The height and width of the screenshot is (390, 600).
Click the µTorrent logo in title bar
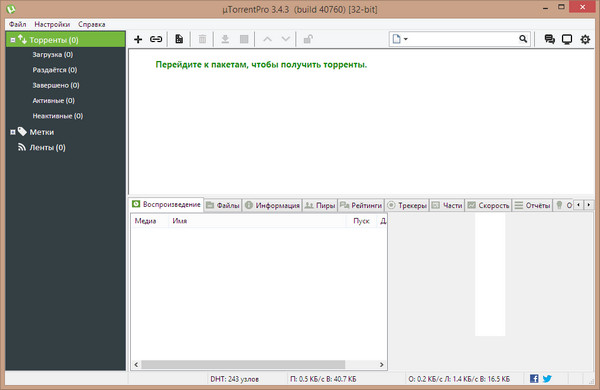pyautogui.click(x=11, y=9)
